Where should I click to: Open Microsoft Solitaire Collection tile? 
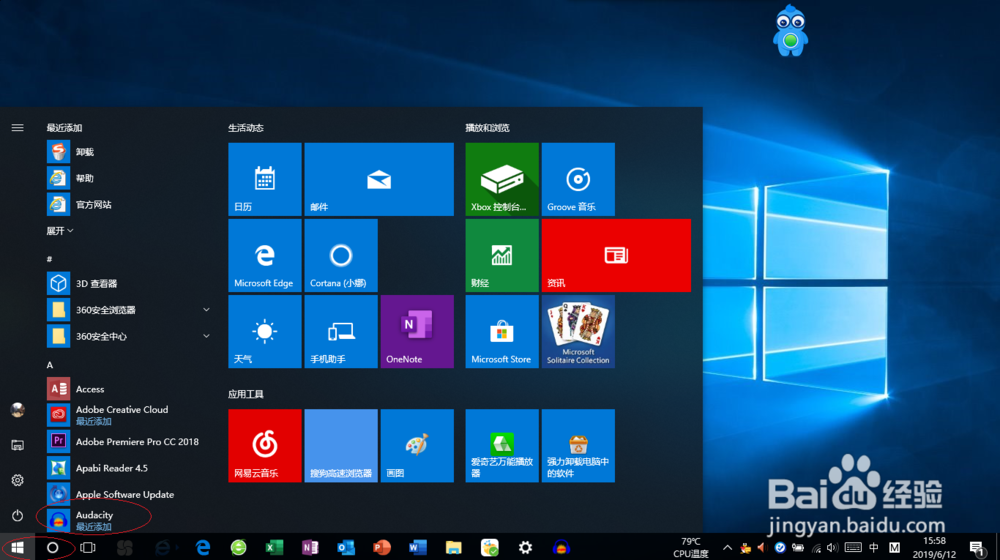[x=578, y=331]
